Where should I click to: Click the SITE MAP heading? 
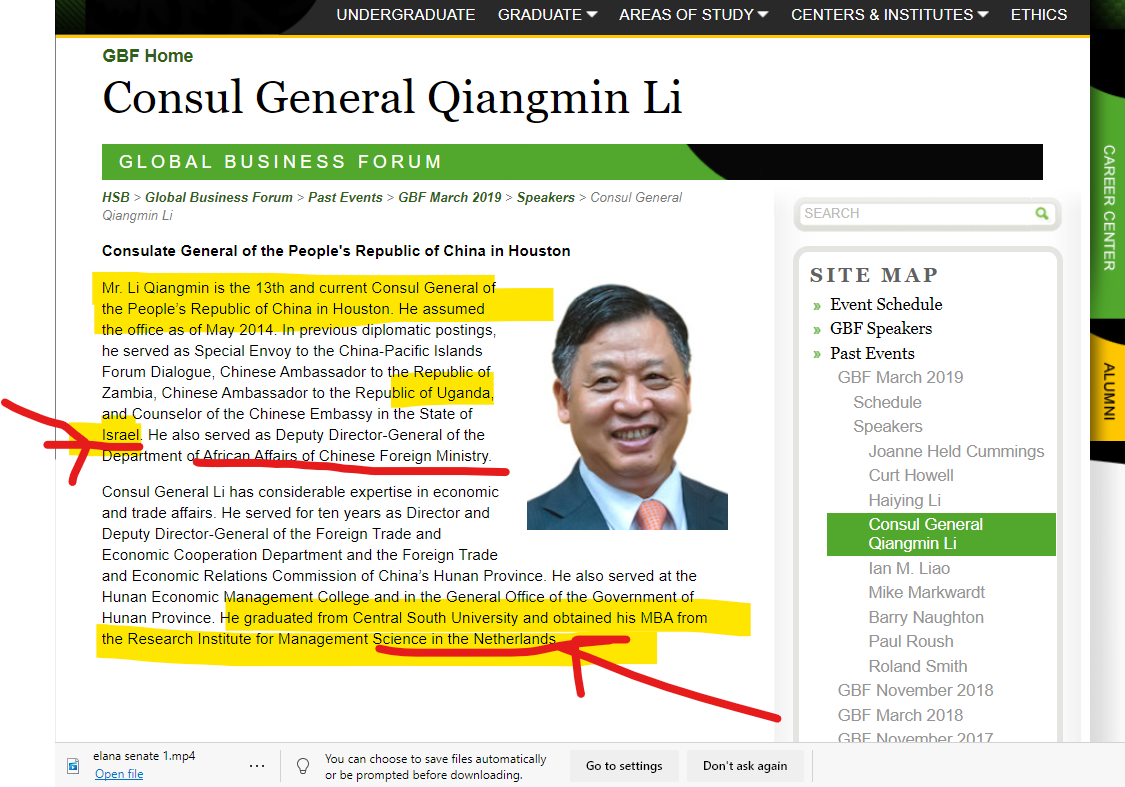point(874,275)
